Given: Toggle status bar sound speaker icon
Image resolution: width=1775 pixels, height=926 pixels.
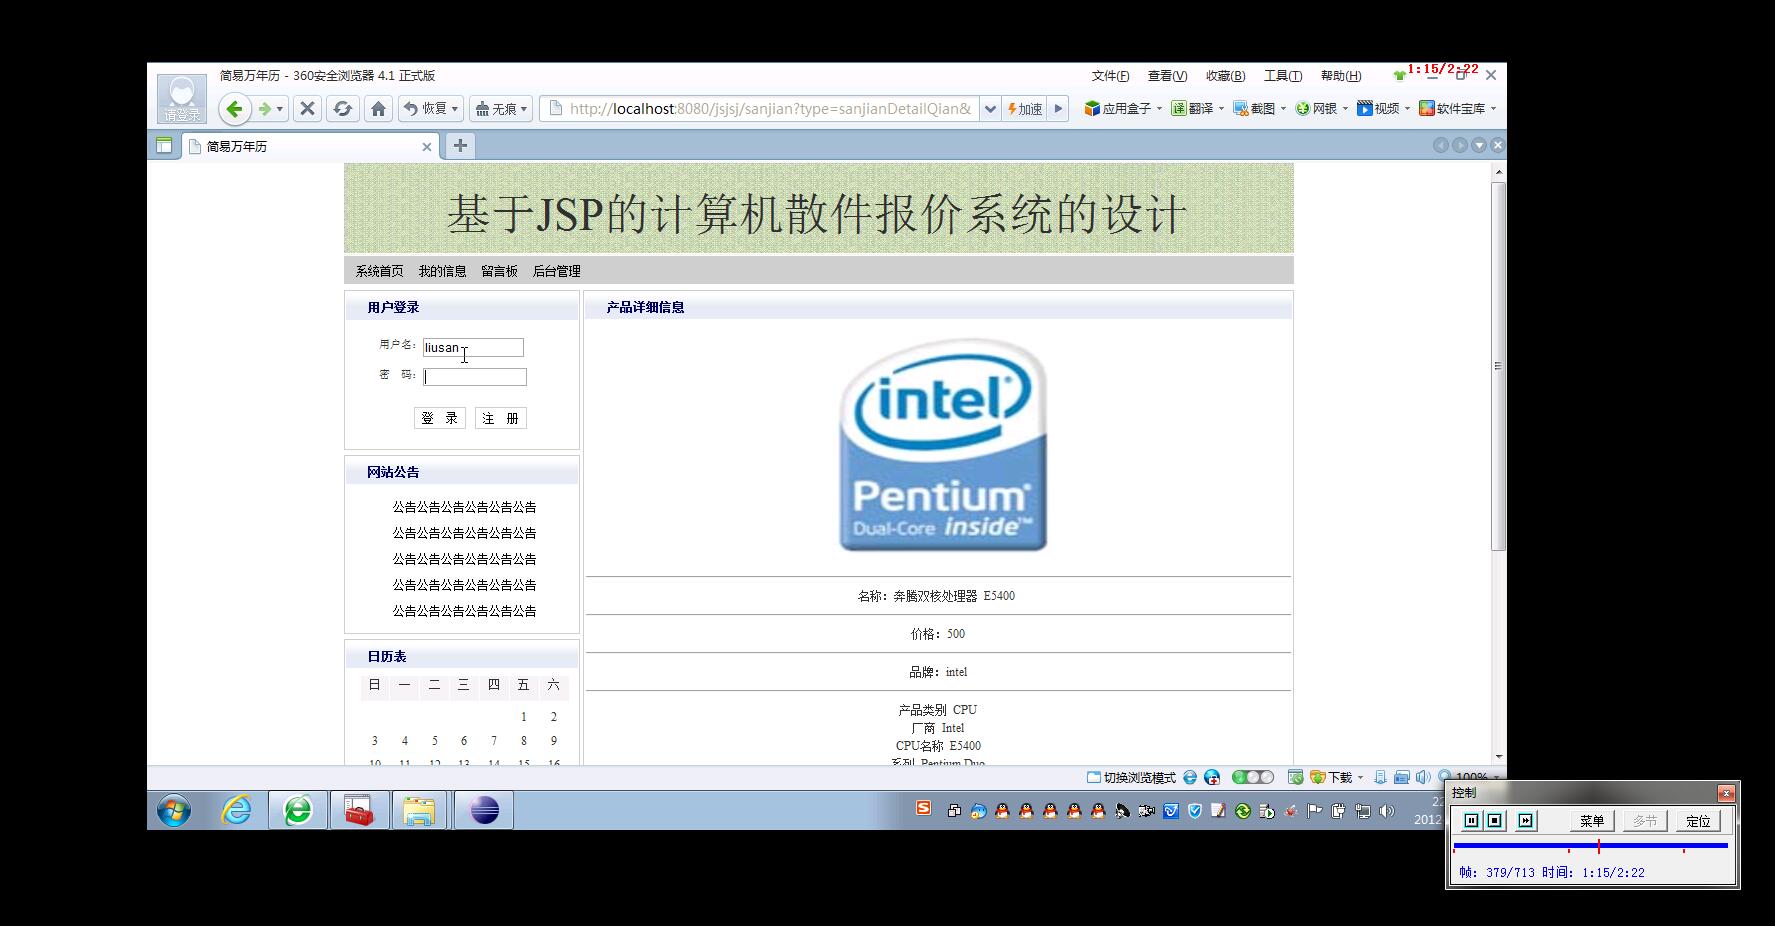Looking at the screenshot, I should [1423, 777].
